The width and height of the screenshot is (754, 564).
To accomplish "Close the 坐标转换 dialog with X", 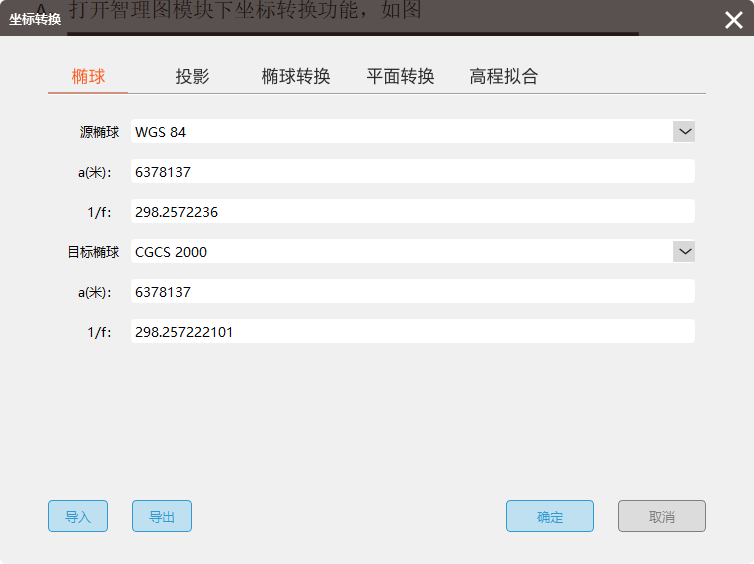I will 733,20.
